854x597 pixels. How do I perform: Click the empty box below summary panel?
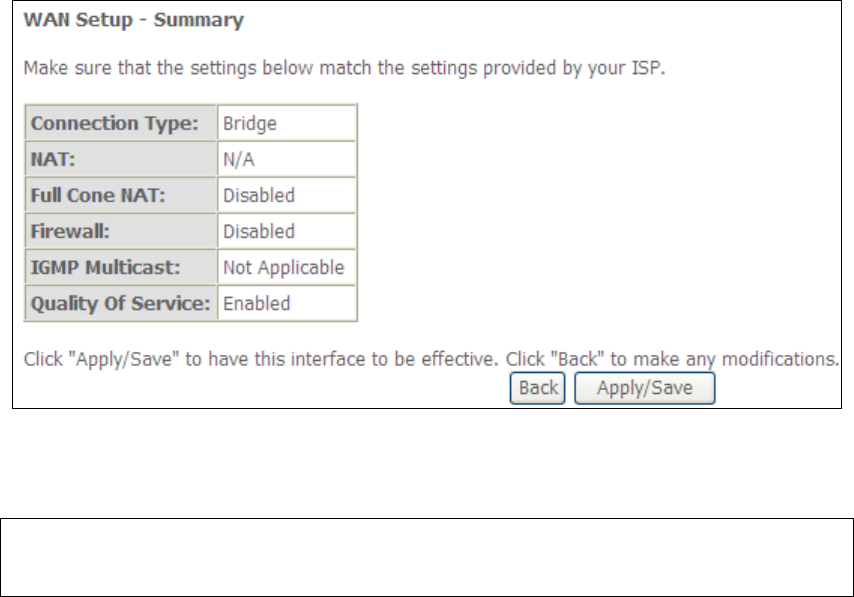point(427,556)
